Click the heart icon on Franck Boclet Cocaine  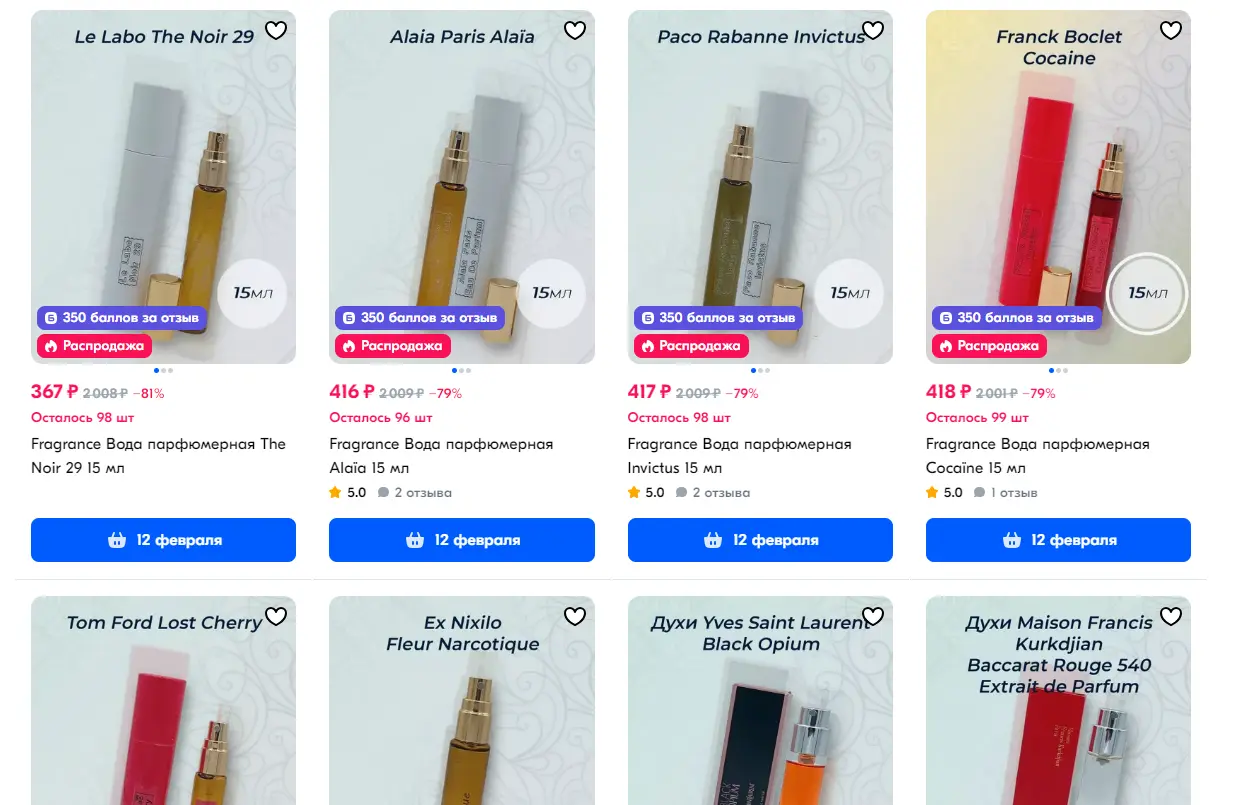[x=1171, y=31]
